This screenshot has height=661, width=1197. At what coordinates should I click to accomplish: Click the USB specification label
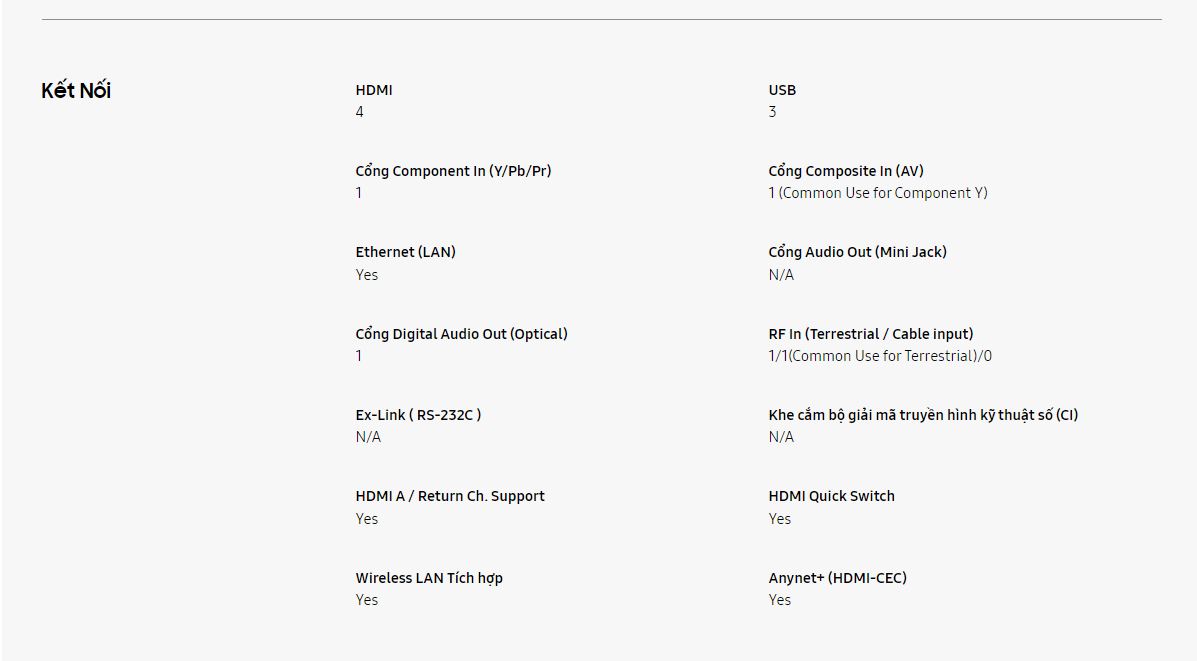(x=782, y=90)
